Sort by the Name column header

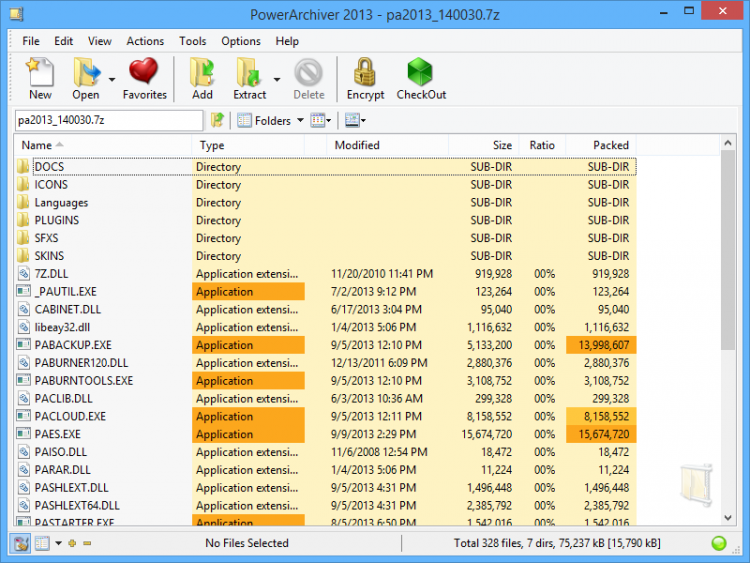tap(103, 145)
